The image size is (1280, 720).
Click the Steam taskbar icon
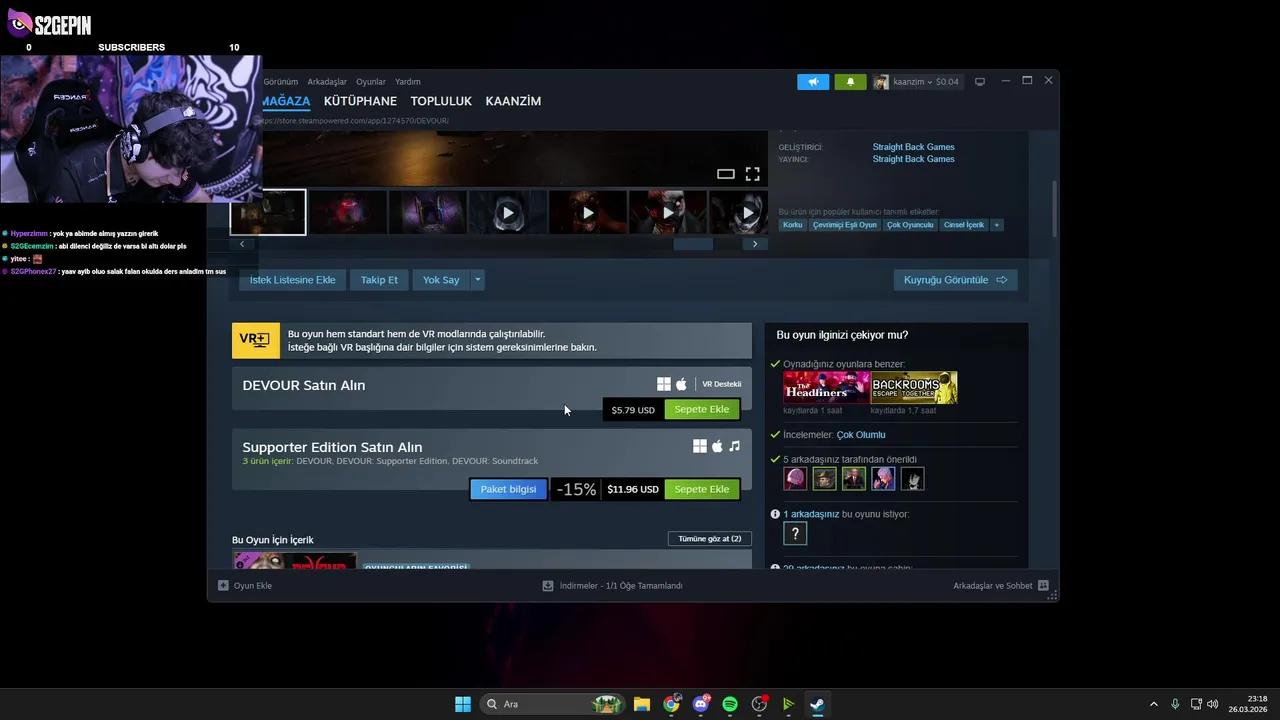click(817, 704)
